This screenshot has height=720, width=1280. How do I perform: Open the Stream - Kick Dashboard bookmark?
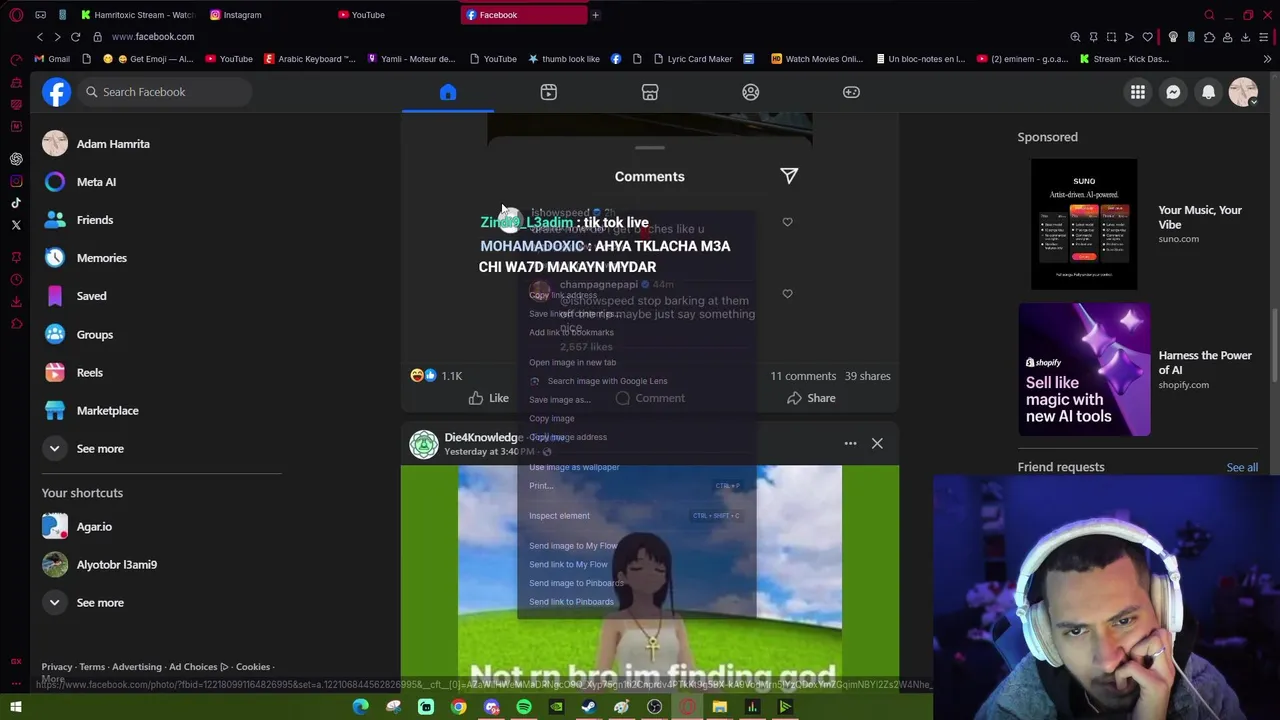[x=1122, y=59]
